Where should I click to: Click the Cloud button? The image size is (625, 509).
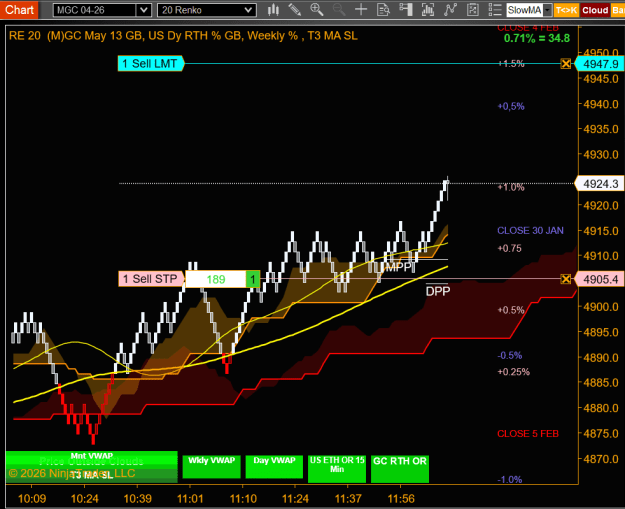595,10
